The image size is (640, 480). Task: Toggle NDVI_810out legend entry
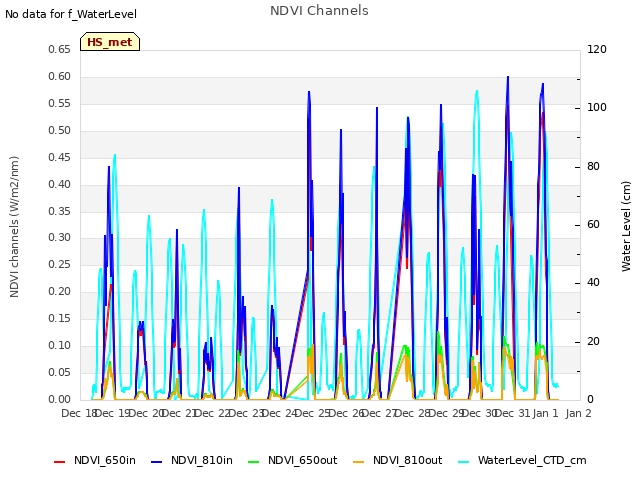[398, 460]
